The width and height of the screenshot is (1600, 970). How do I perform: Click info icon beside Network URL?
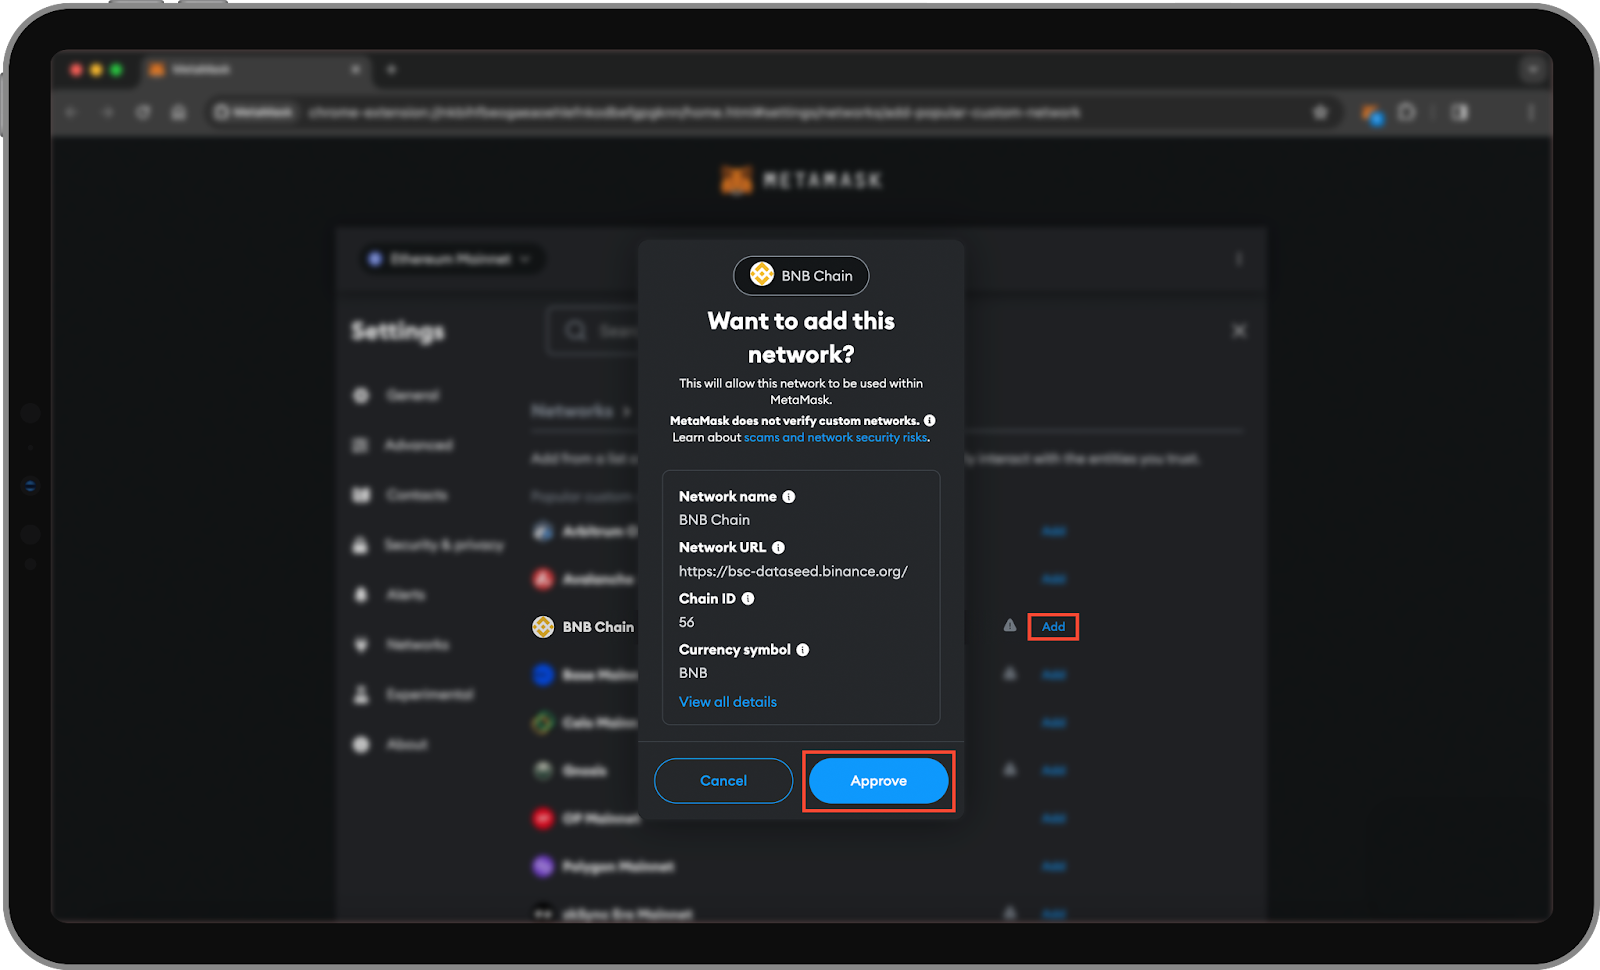(778, 548)
